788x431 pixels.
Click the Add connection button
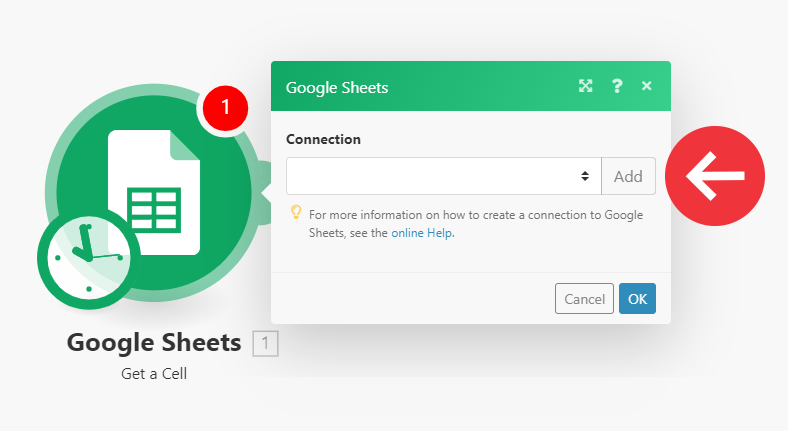628,176
